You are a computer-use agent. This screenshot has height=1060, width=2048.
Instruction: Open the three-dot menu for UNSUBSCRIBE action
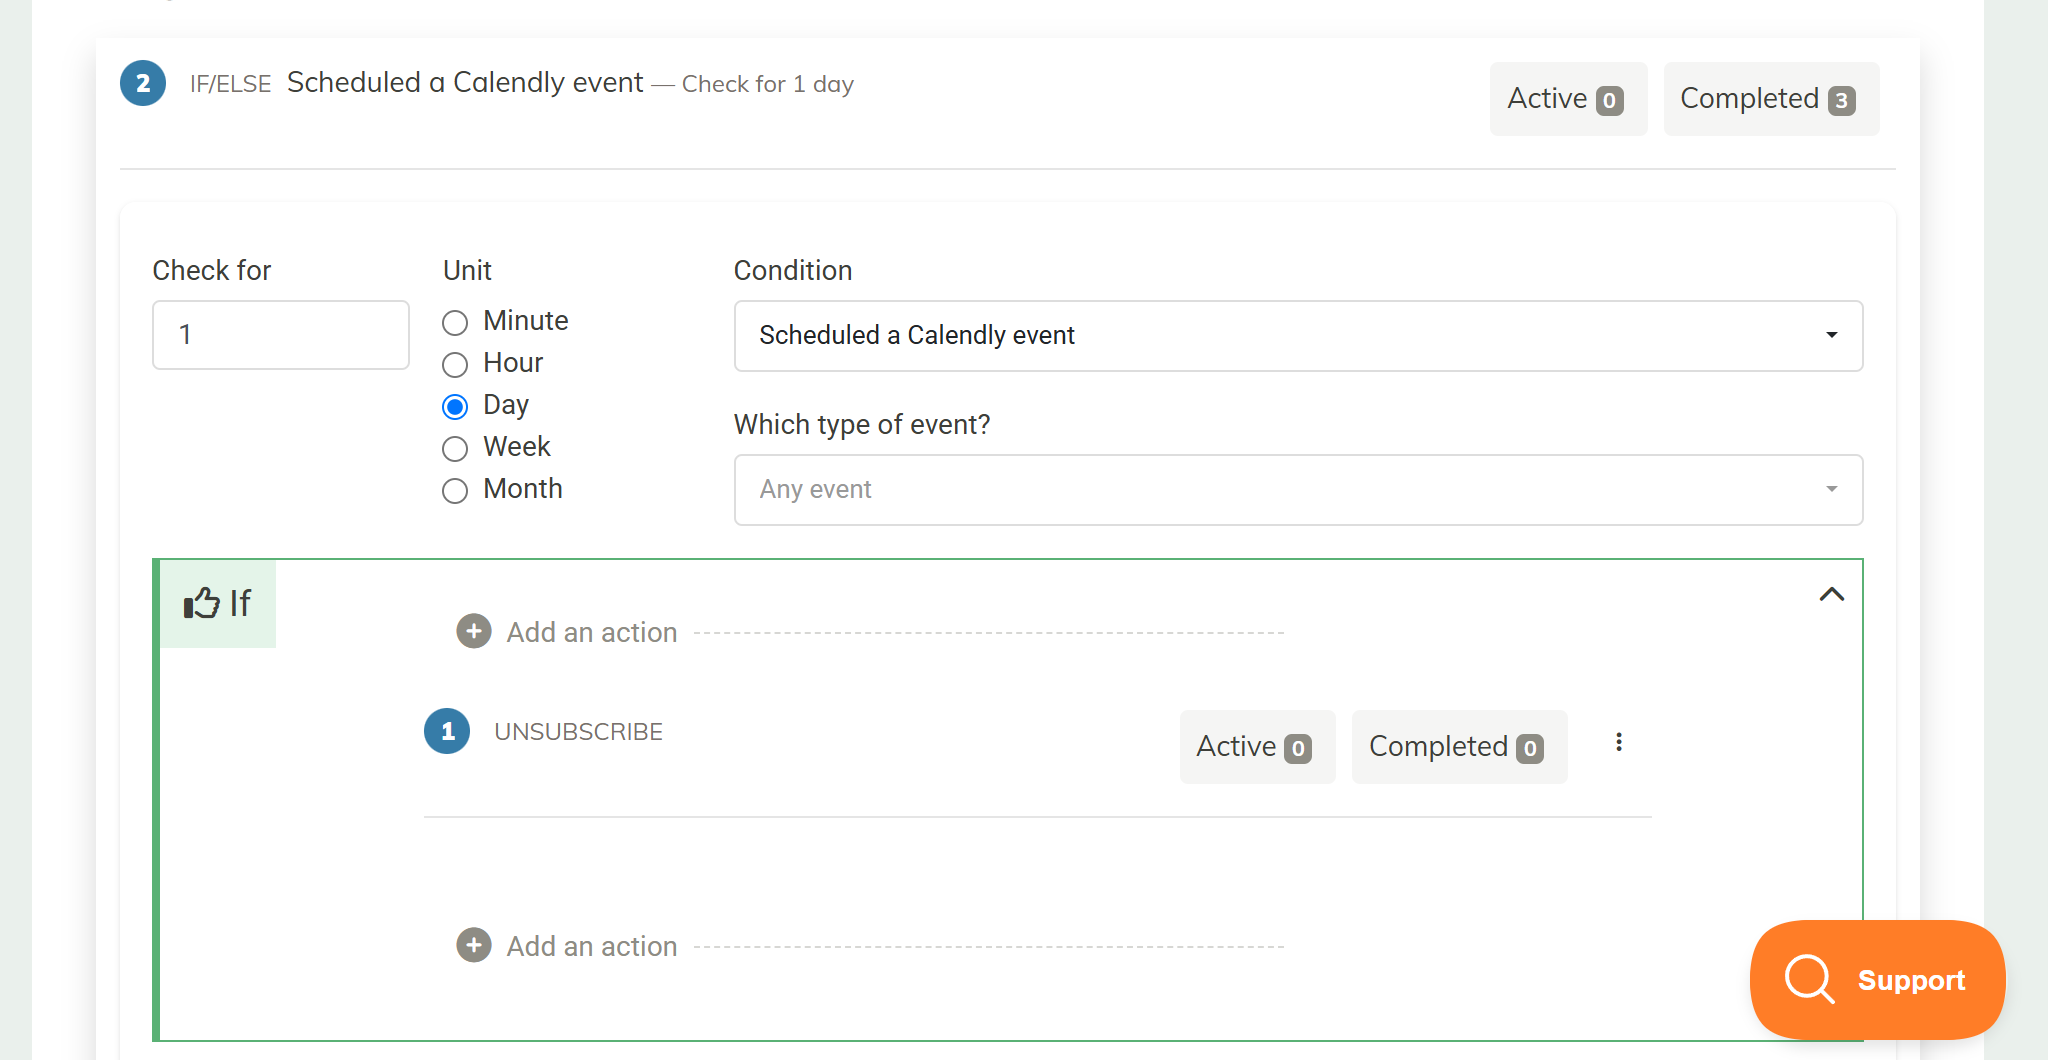point(1619,742)
